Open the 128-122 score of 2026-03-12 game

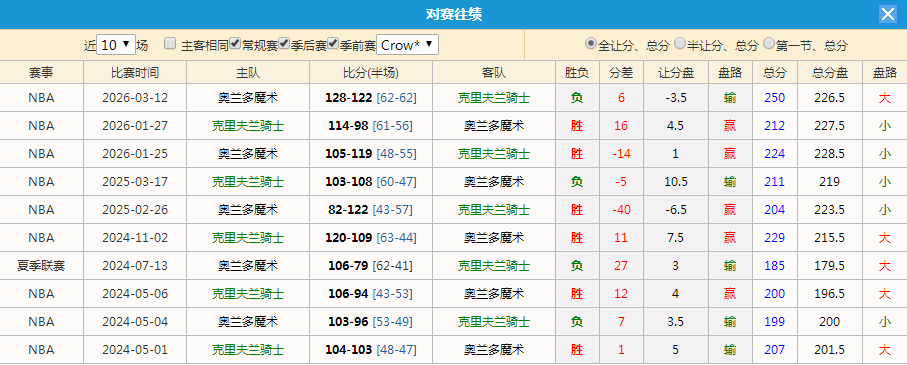point(348,98)
